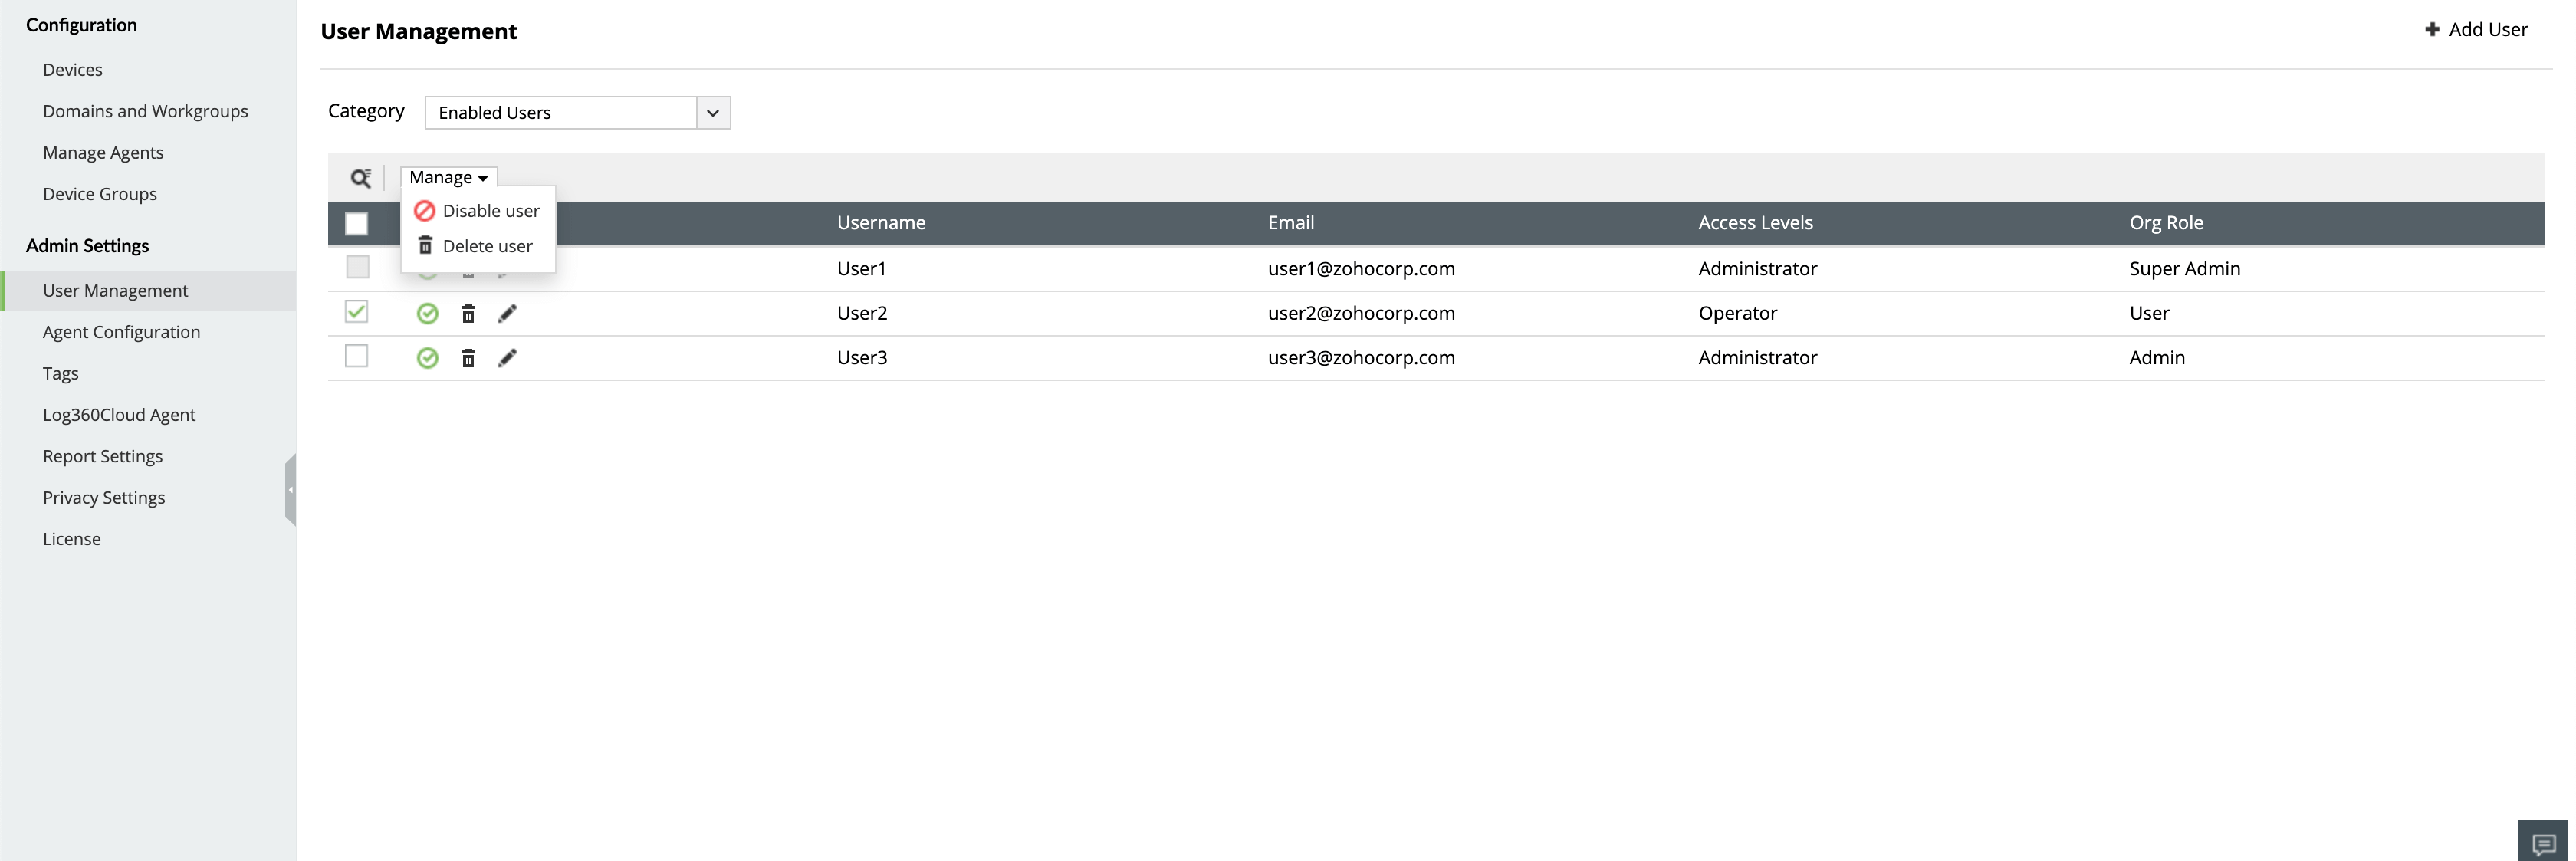Go to Privacy Settings in sidebar
The width and height of the screenshot is (2576, 861).
click(104, 497)
